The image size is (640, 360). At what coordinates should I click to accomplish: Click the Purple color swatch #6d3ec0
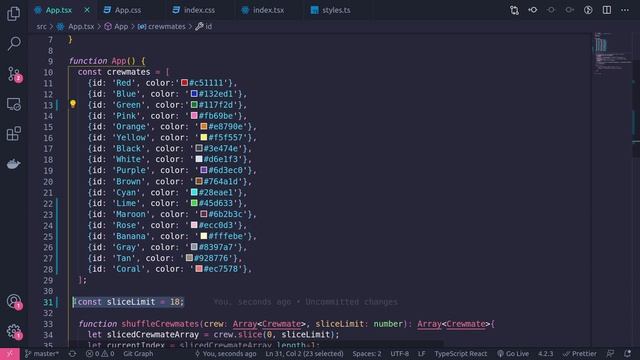click(204, 170)
